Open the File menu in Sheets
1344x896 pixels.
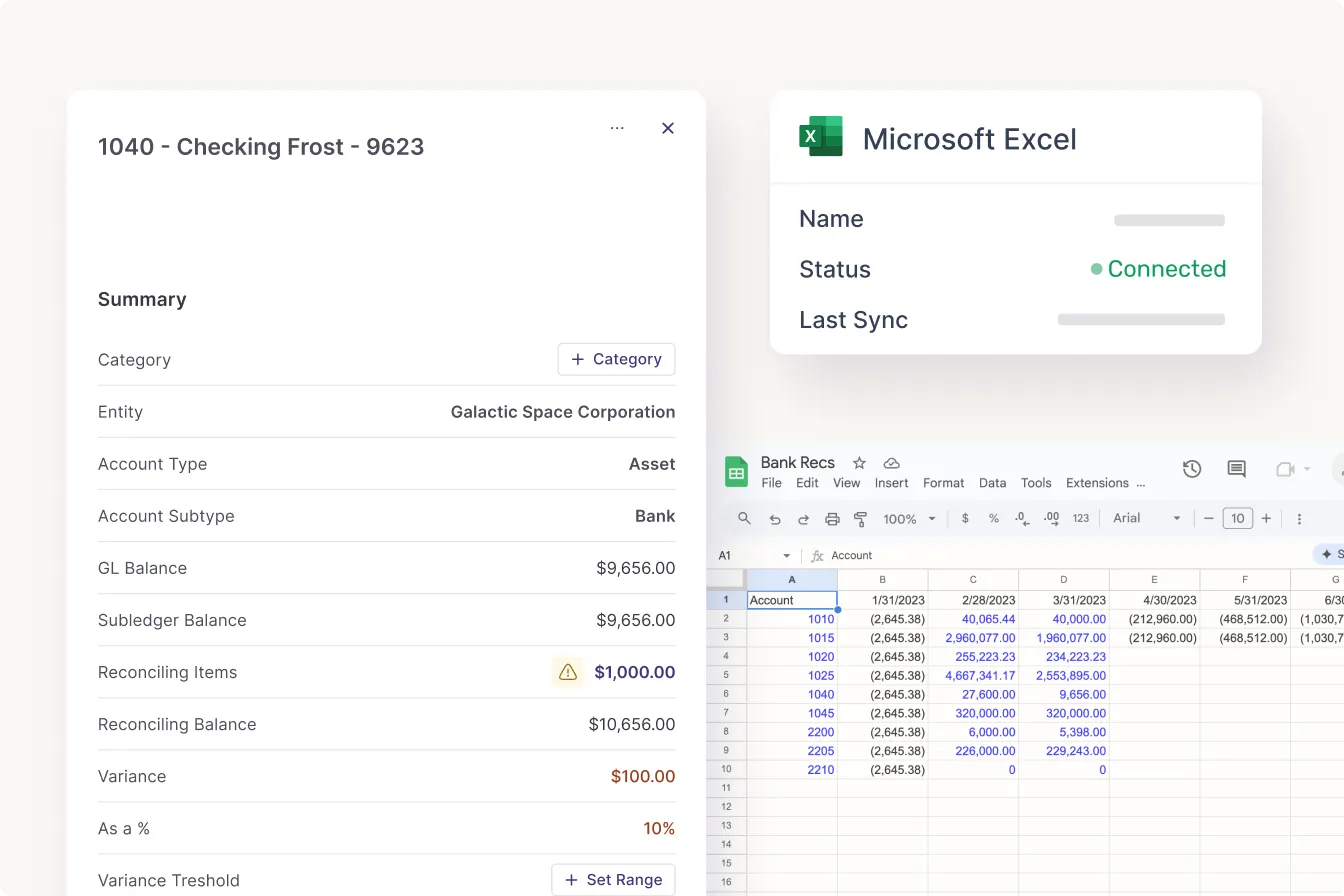pos(771,483)
